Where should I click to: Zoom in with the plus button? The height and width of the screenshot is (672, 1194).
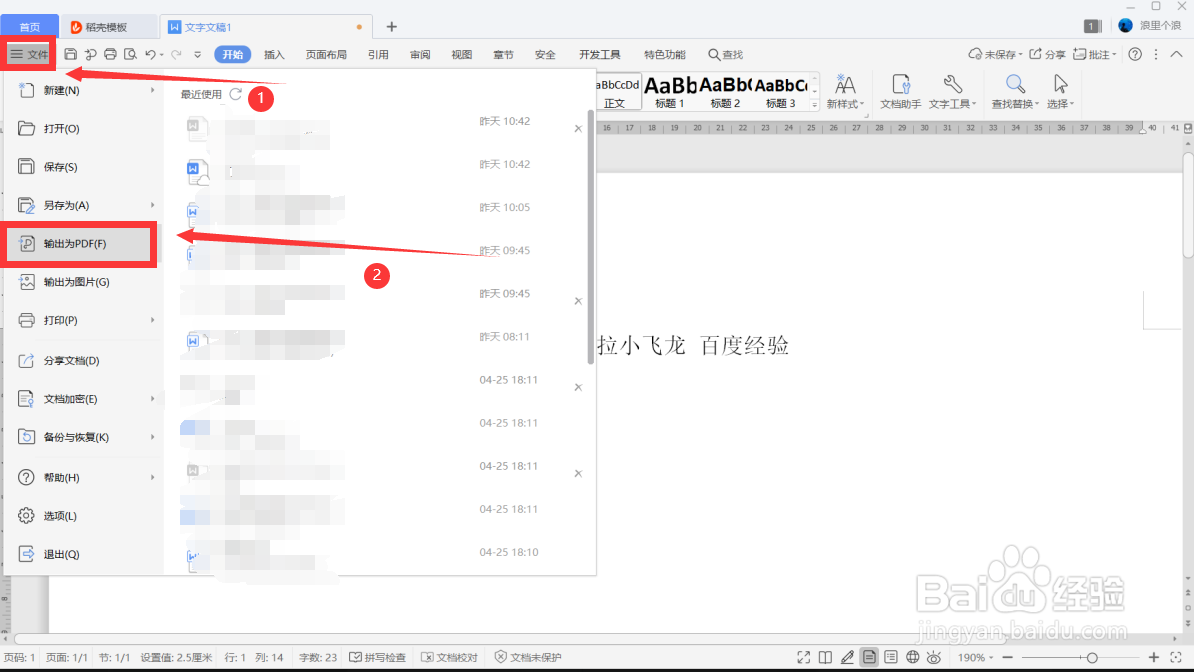pos(1154,657)
